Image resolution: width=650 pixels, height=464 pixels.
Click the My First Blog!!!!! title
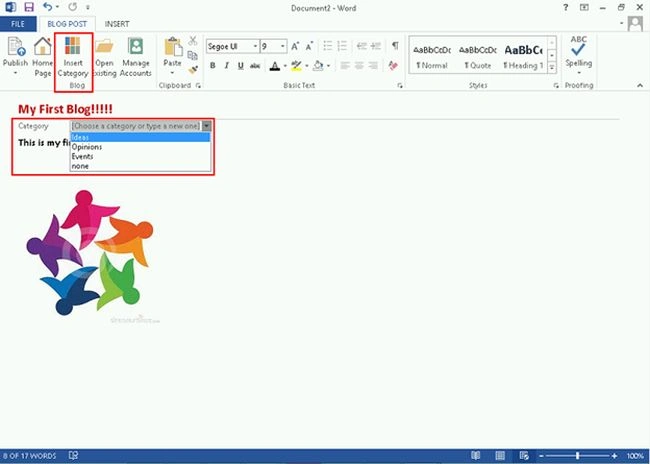click(x=65, y=109)
